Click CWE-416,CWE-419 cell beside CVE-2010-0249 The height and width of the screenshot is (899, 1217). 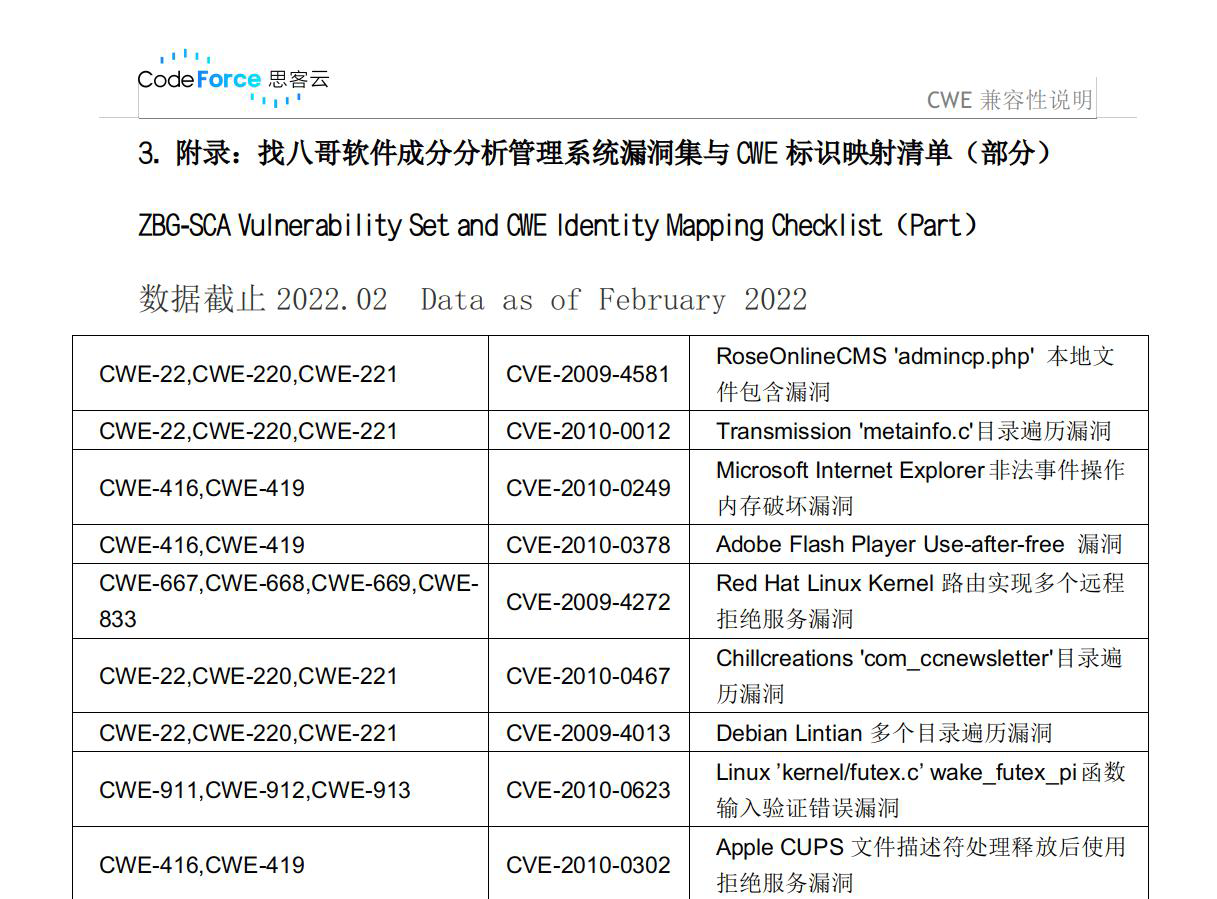click(x=280, y=487)
